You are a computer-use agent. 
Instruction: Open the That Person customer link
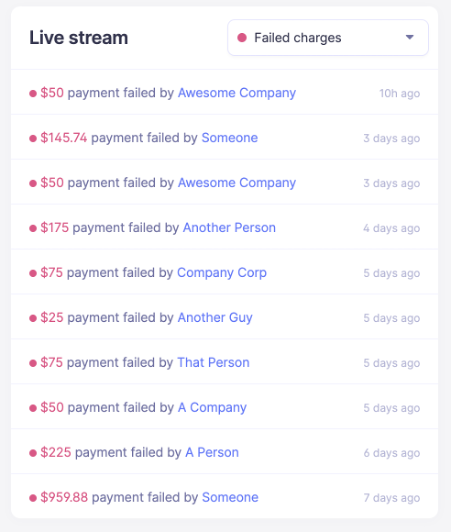213,363
